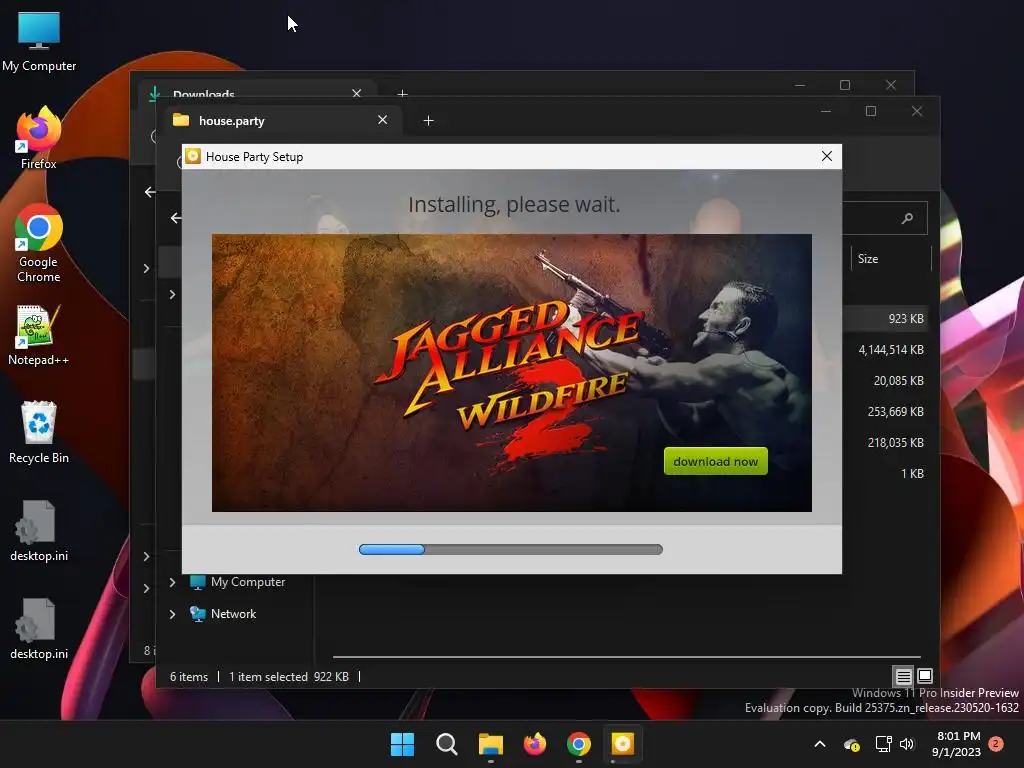Image resolution: width=1024 pixels, height=768 pixels.
Task: Open the notification badge in tray
Action: [996, 743]
